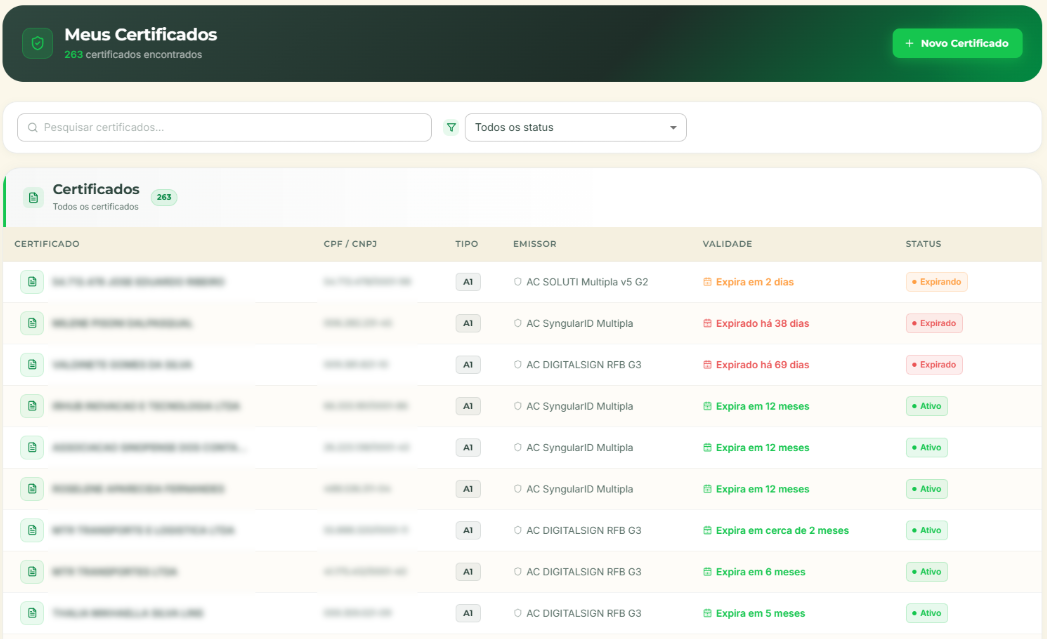Click the Ativo badge in the Expira em 6 meses row
1047x639 pixels.
coord(927,572)
